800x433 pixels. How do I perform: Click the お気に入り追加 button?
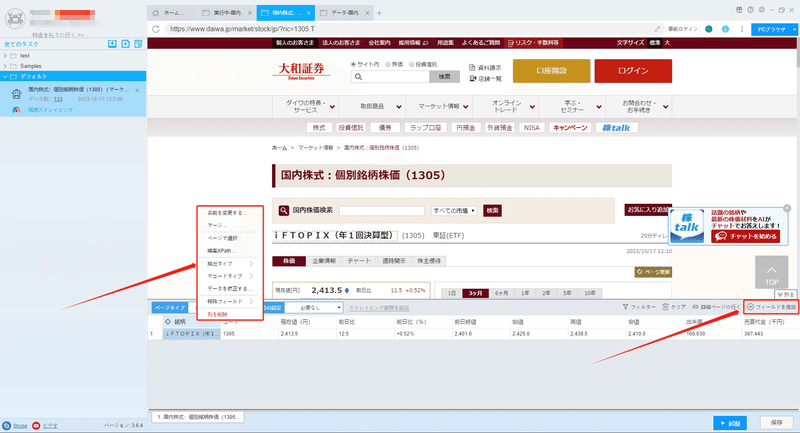coord(647,210)
